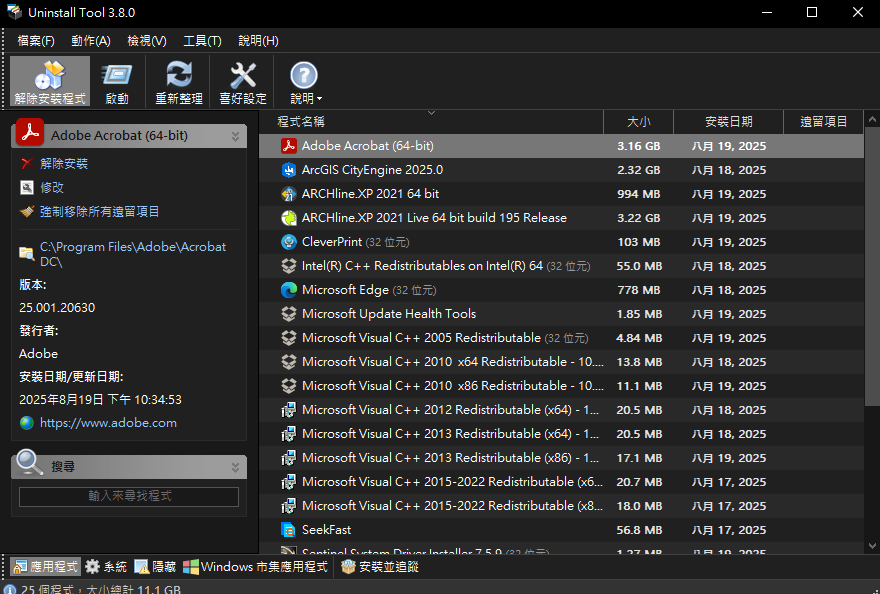
Task: Switch to the 系統 tab
Action: pyautogui.click(x=106, y=567)
